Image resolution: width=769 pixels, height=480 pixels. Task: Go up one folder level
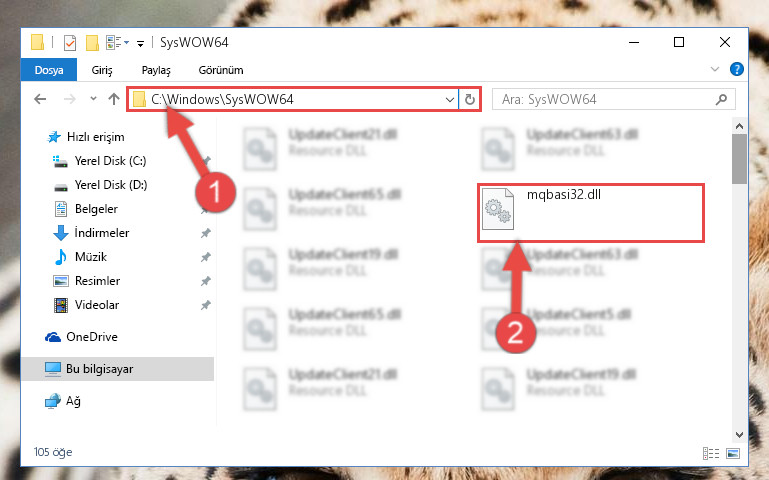tap(114, 100)
